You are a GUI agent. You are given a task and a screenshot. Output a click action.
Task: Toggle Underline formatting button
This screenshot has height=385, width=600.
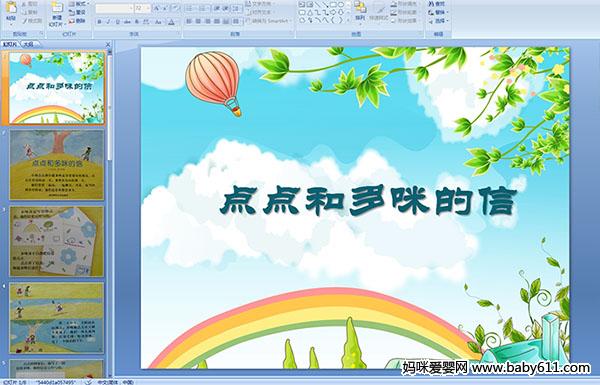point(117,22)
